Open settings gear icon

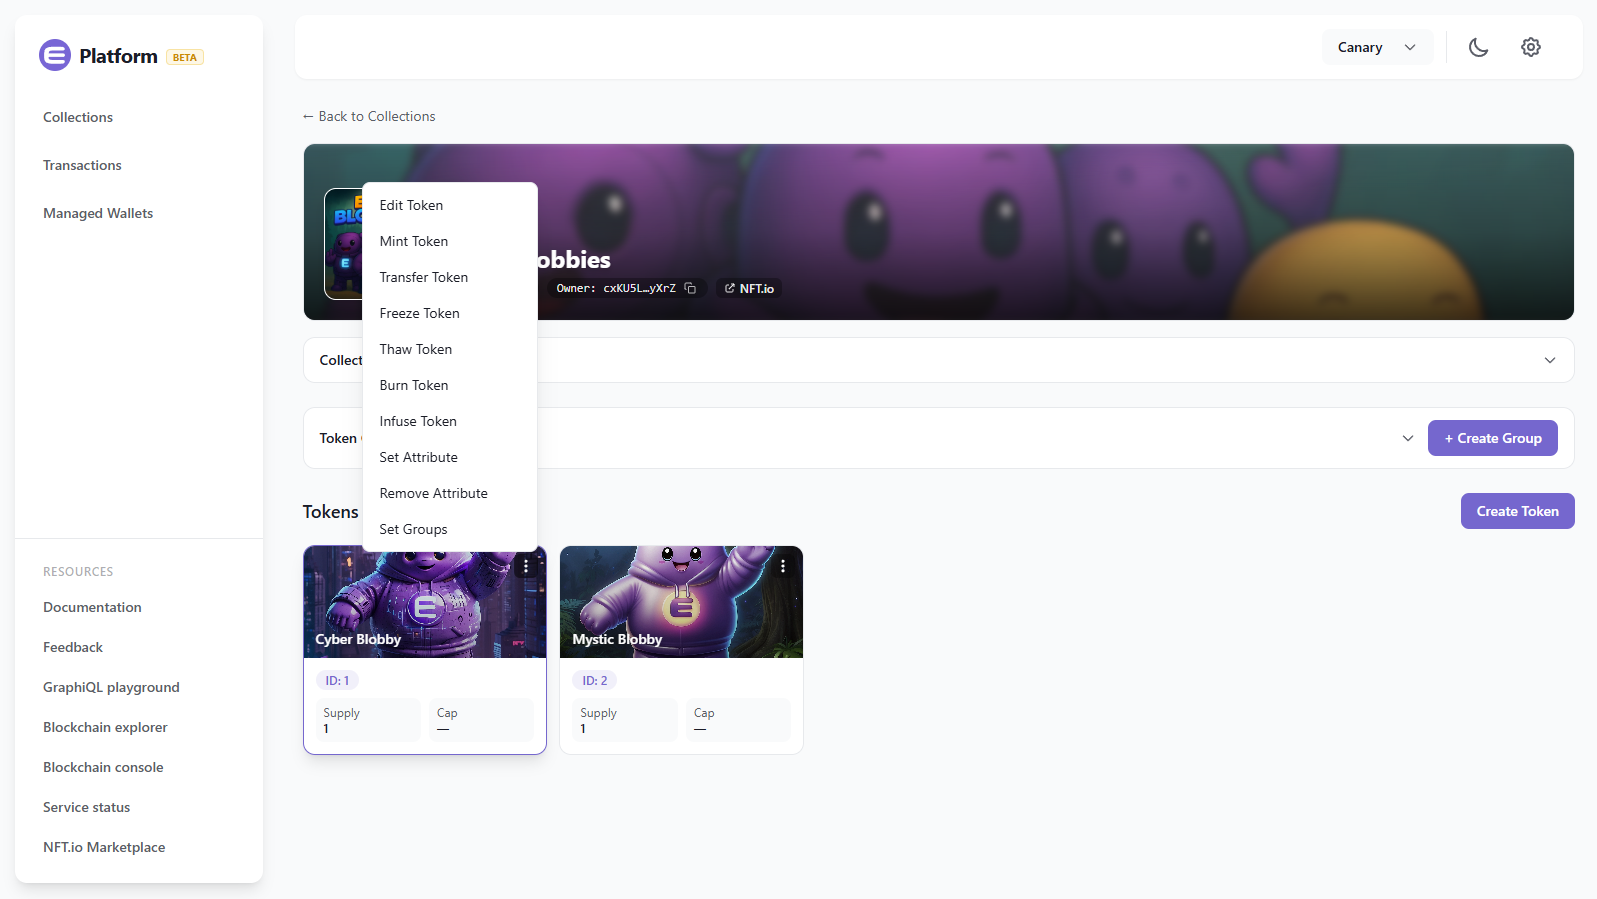point(1531,47)
